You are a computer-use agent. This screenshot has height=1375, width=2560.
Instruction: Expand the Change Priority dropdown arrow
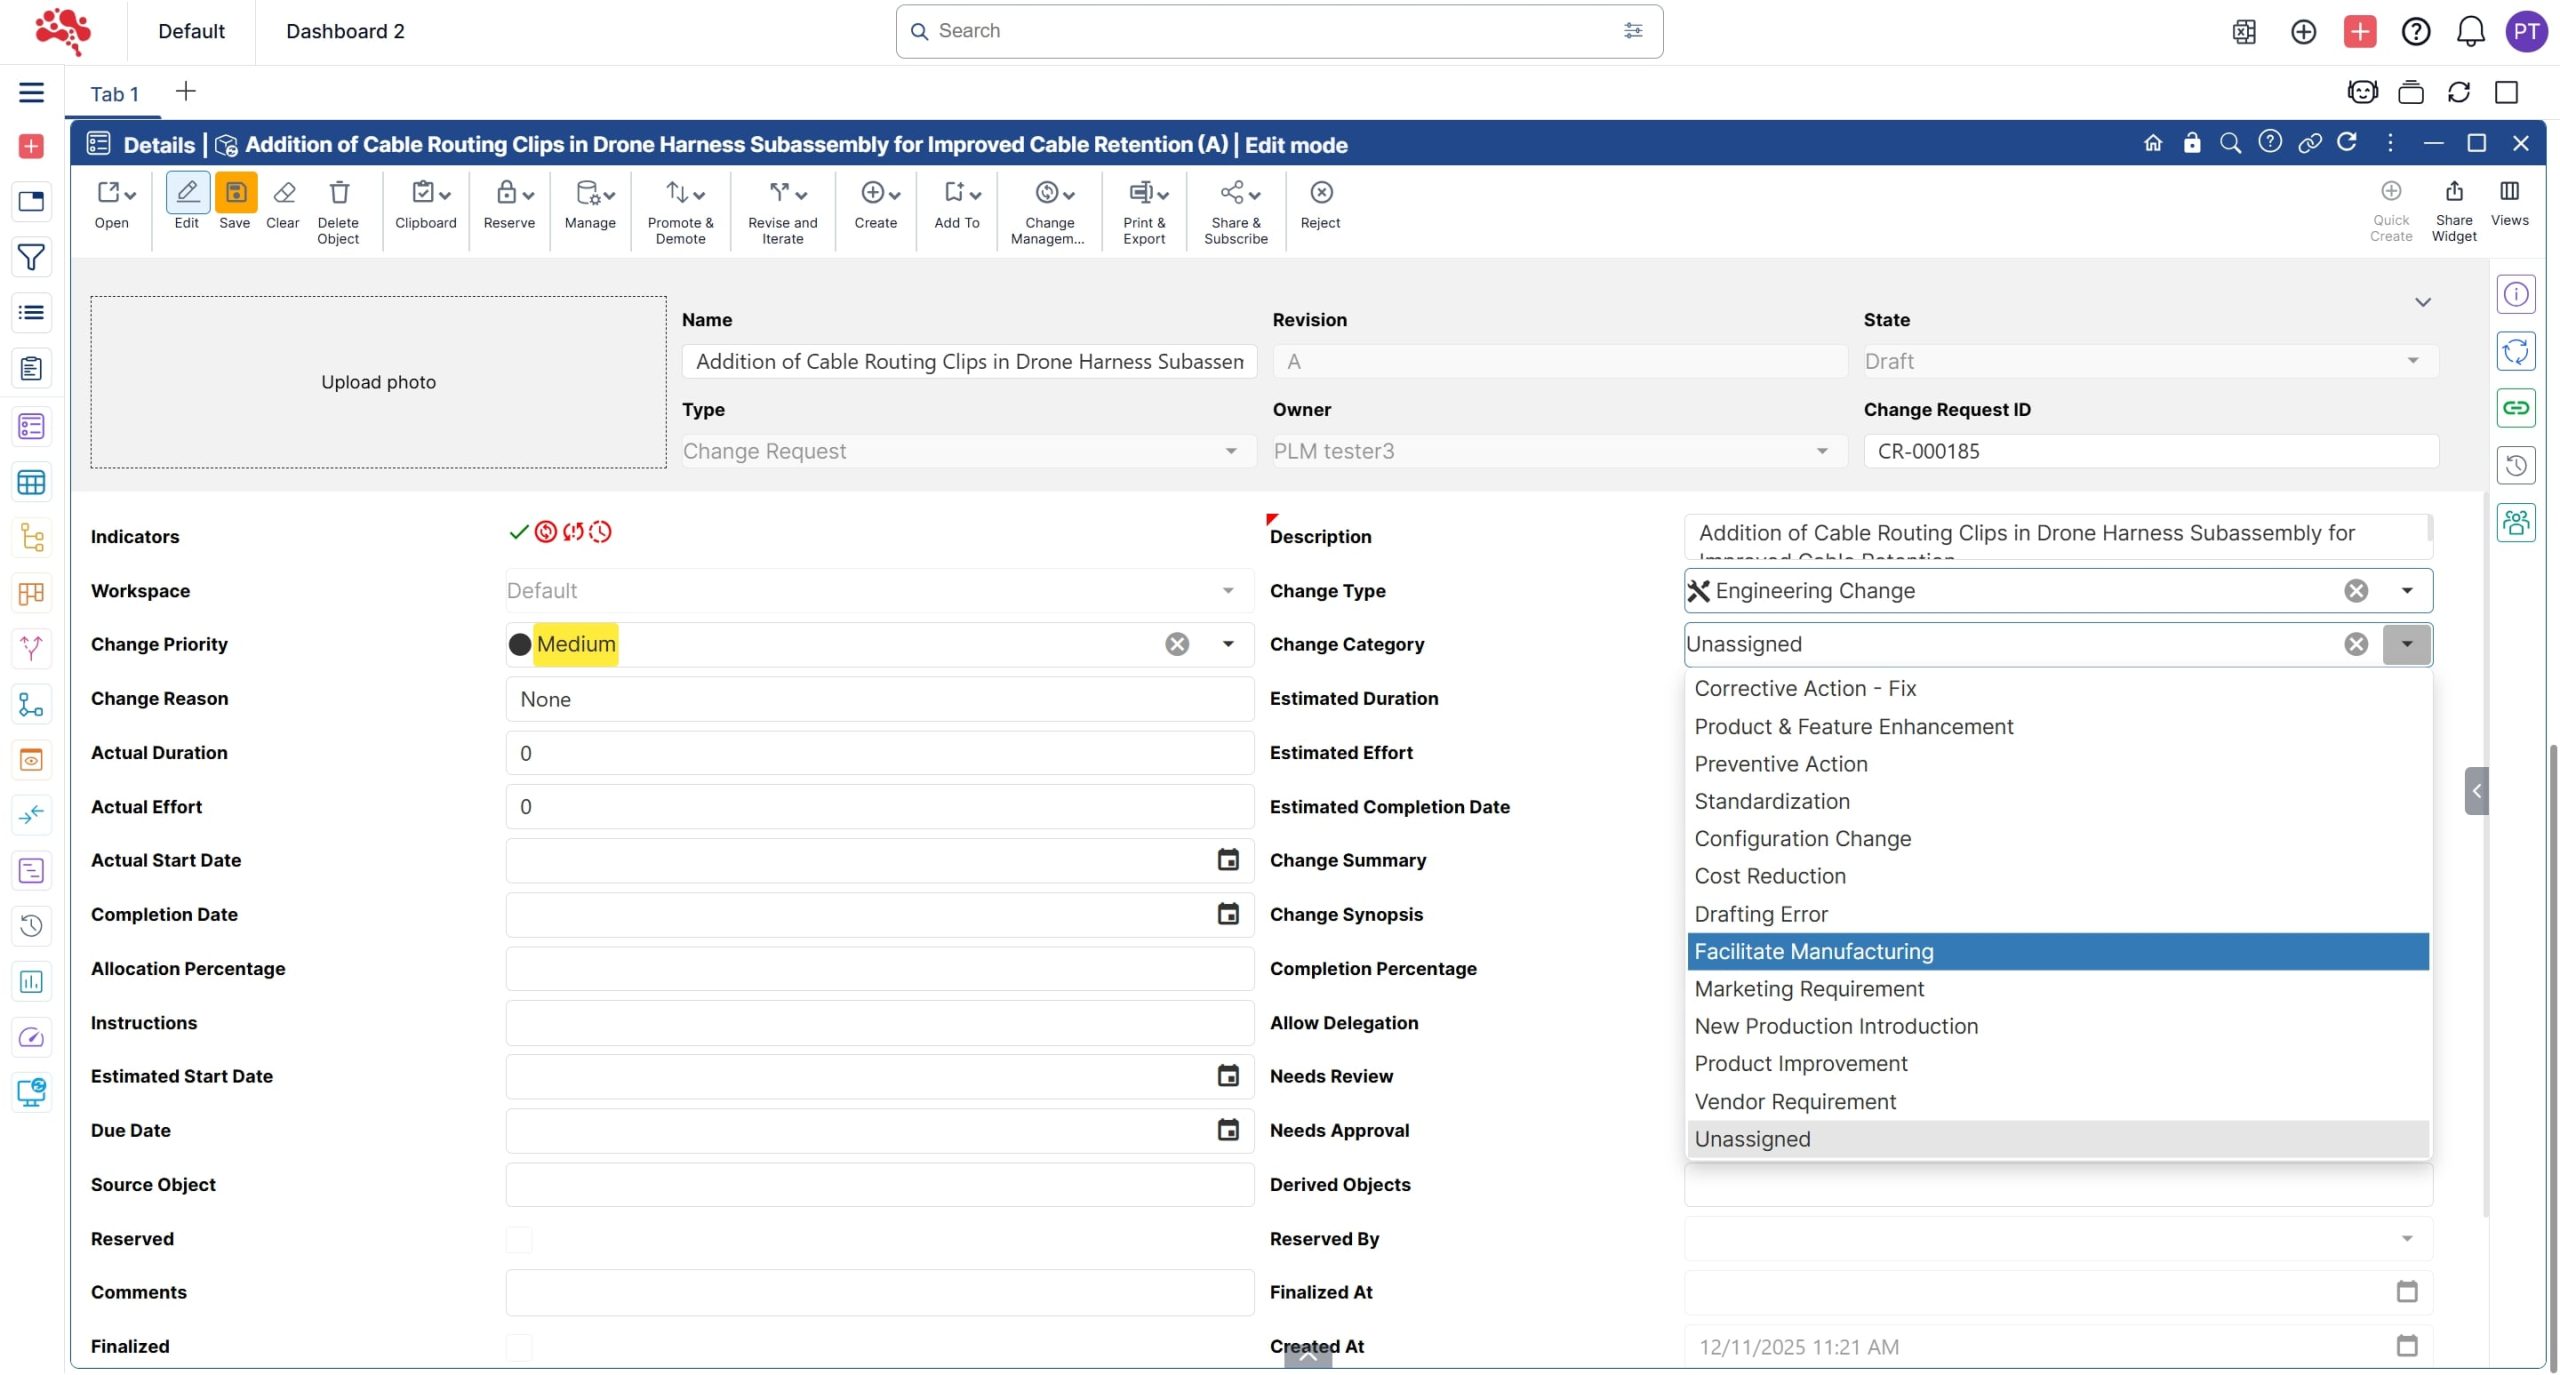coord(1227,644)
